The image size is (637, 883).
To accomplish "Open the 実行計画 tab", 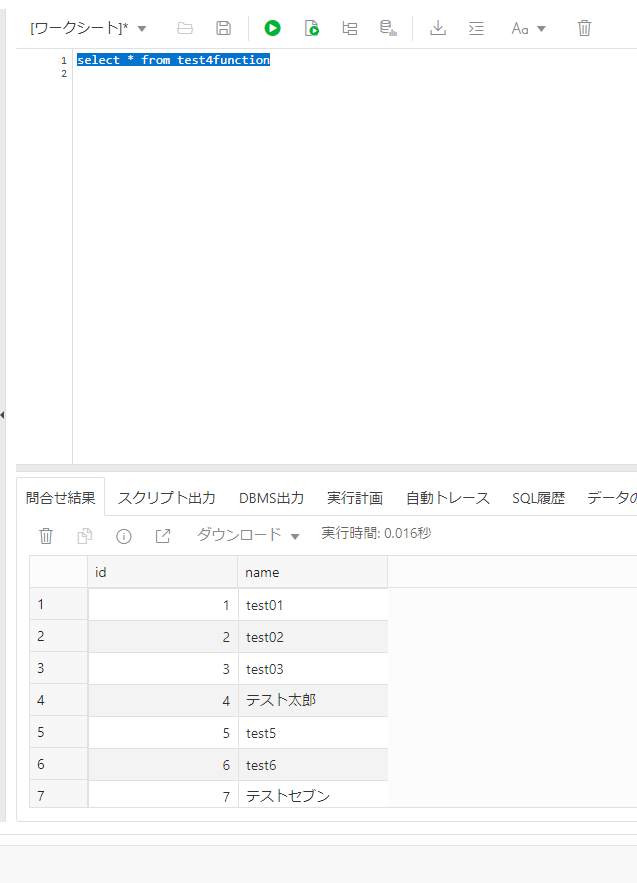I will [355, 498].
